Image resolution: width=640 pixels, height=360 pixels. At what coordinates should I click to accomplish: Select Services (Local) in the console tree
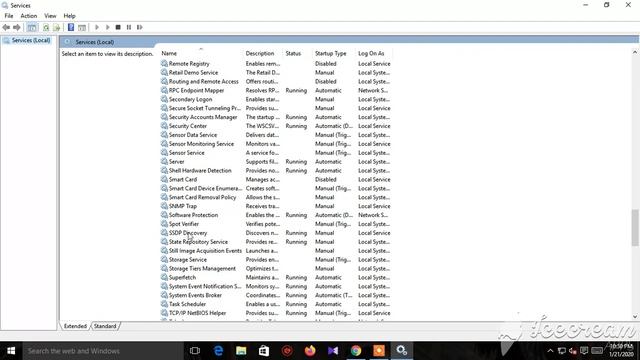point(31,40)
